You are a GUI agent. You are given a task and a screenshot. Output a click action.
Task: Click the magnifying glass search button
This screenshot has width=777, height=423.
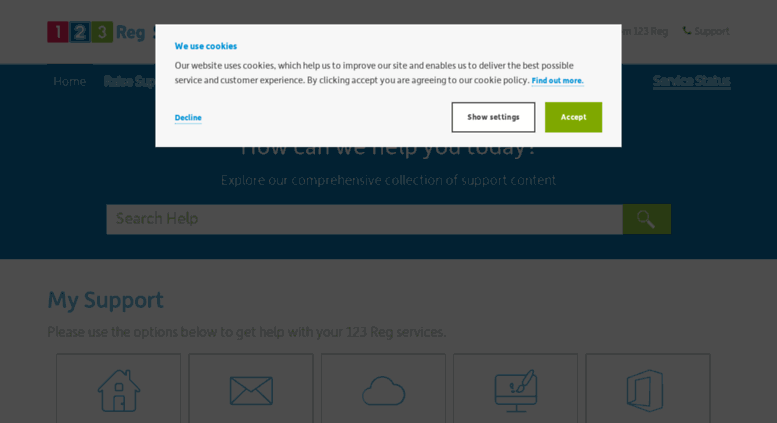(x=647, y=219)
